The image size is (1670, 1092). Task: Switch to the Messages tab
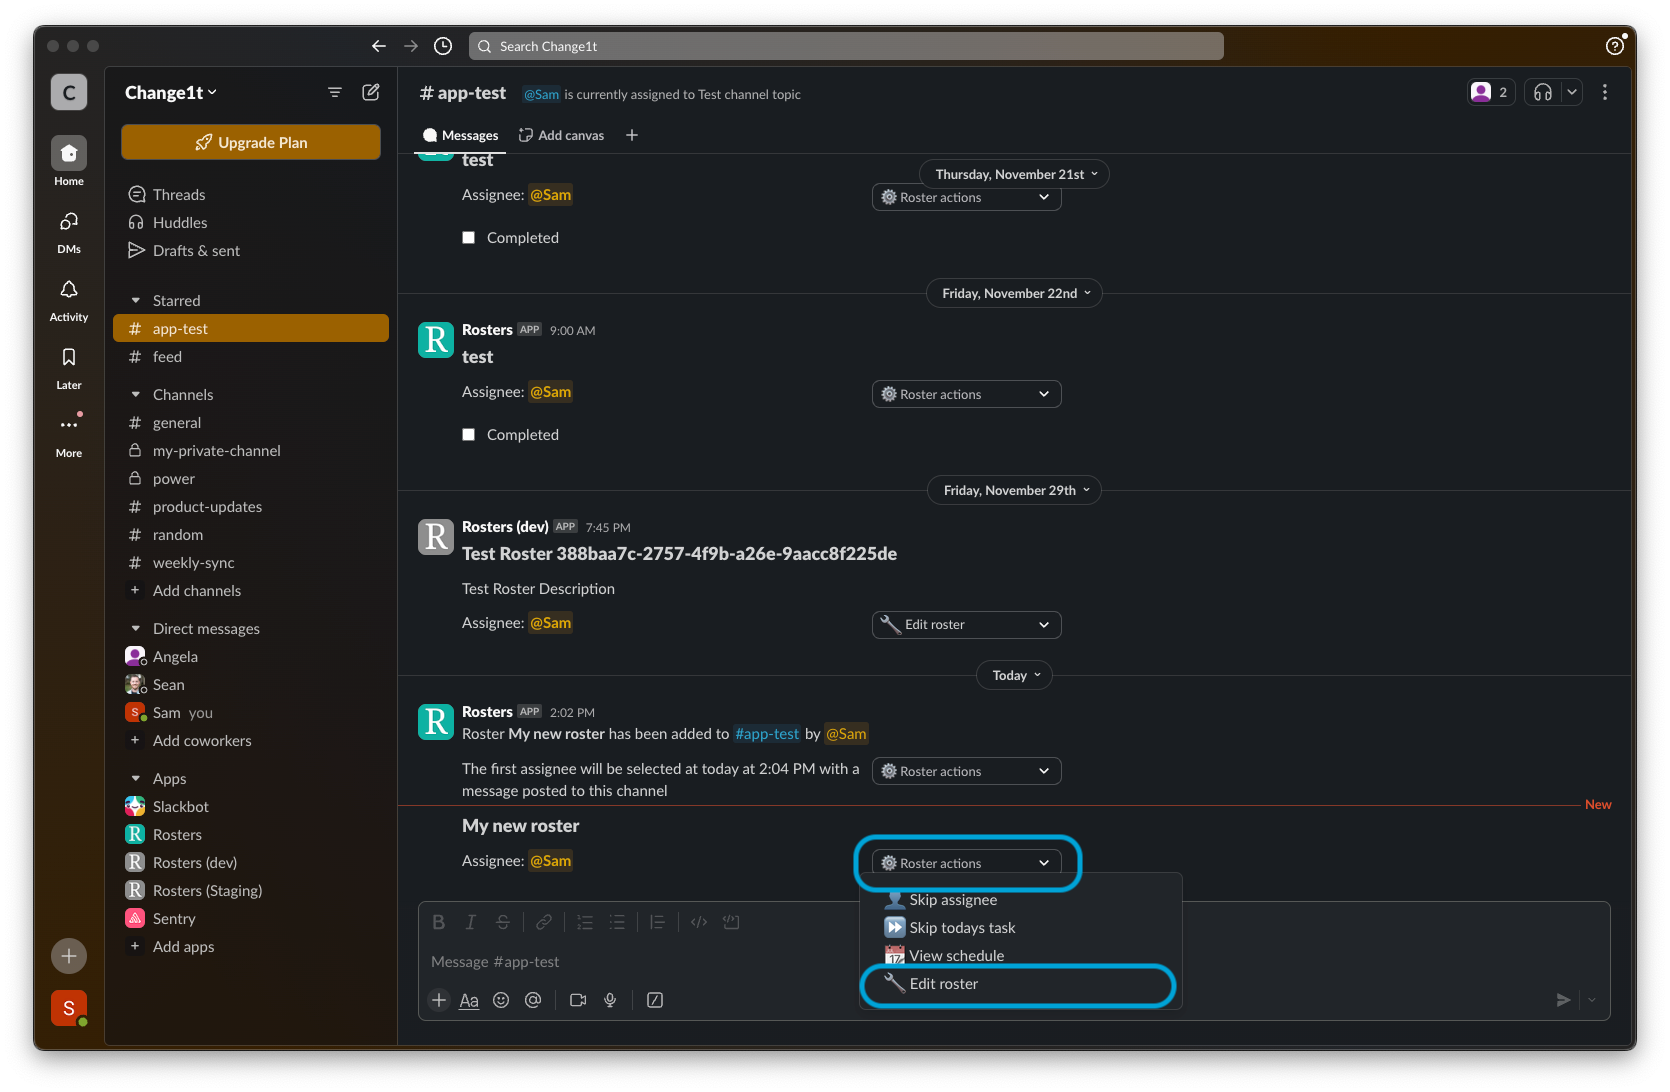[x=460, y=135]
